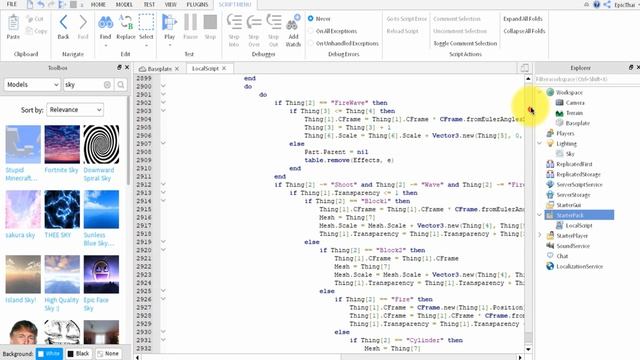Screen dimensions: 640x360
Task: Click the Step Into debugger icon
Action: click(234, 22)
